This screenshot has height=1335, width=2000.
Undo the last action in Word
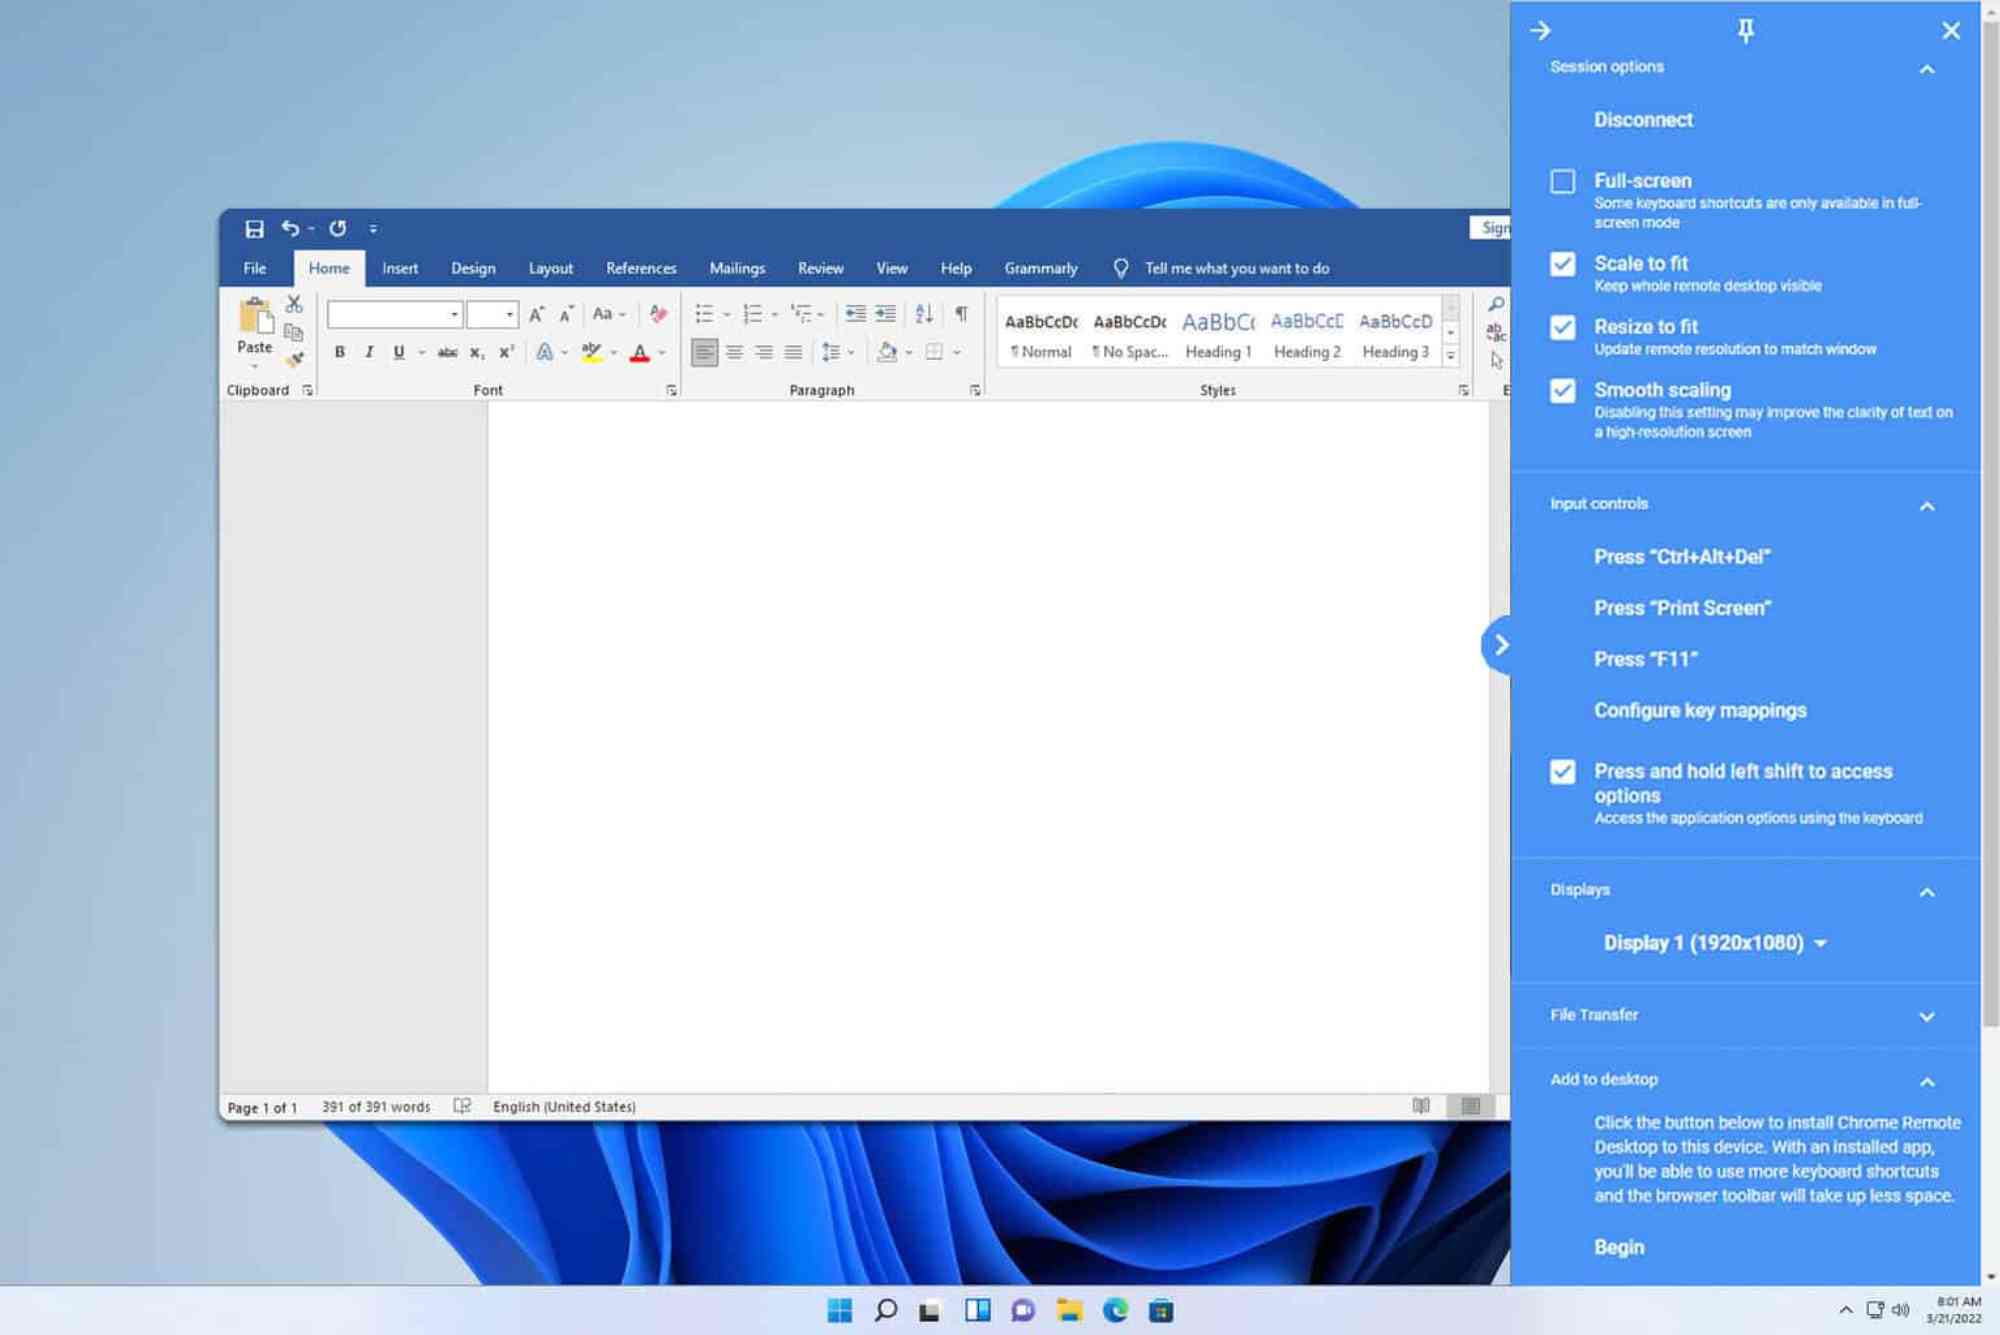click(x=290, y=228)
